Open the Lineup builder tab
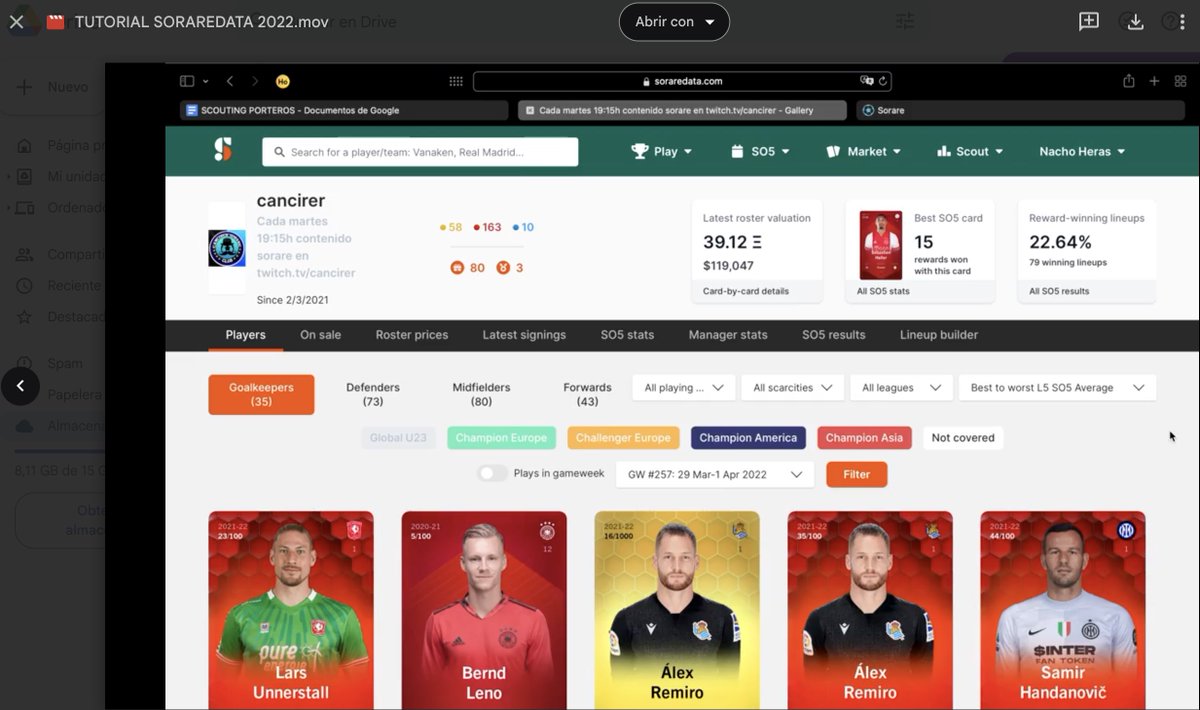Viewport: 1200px width, 710px height. 939,335
